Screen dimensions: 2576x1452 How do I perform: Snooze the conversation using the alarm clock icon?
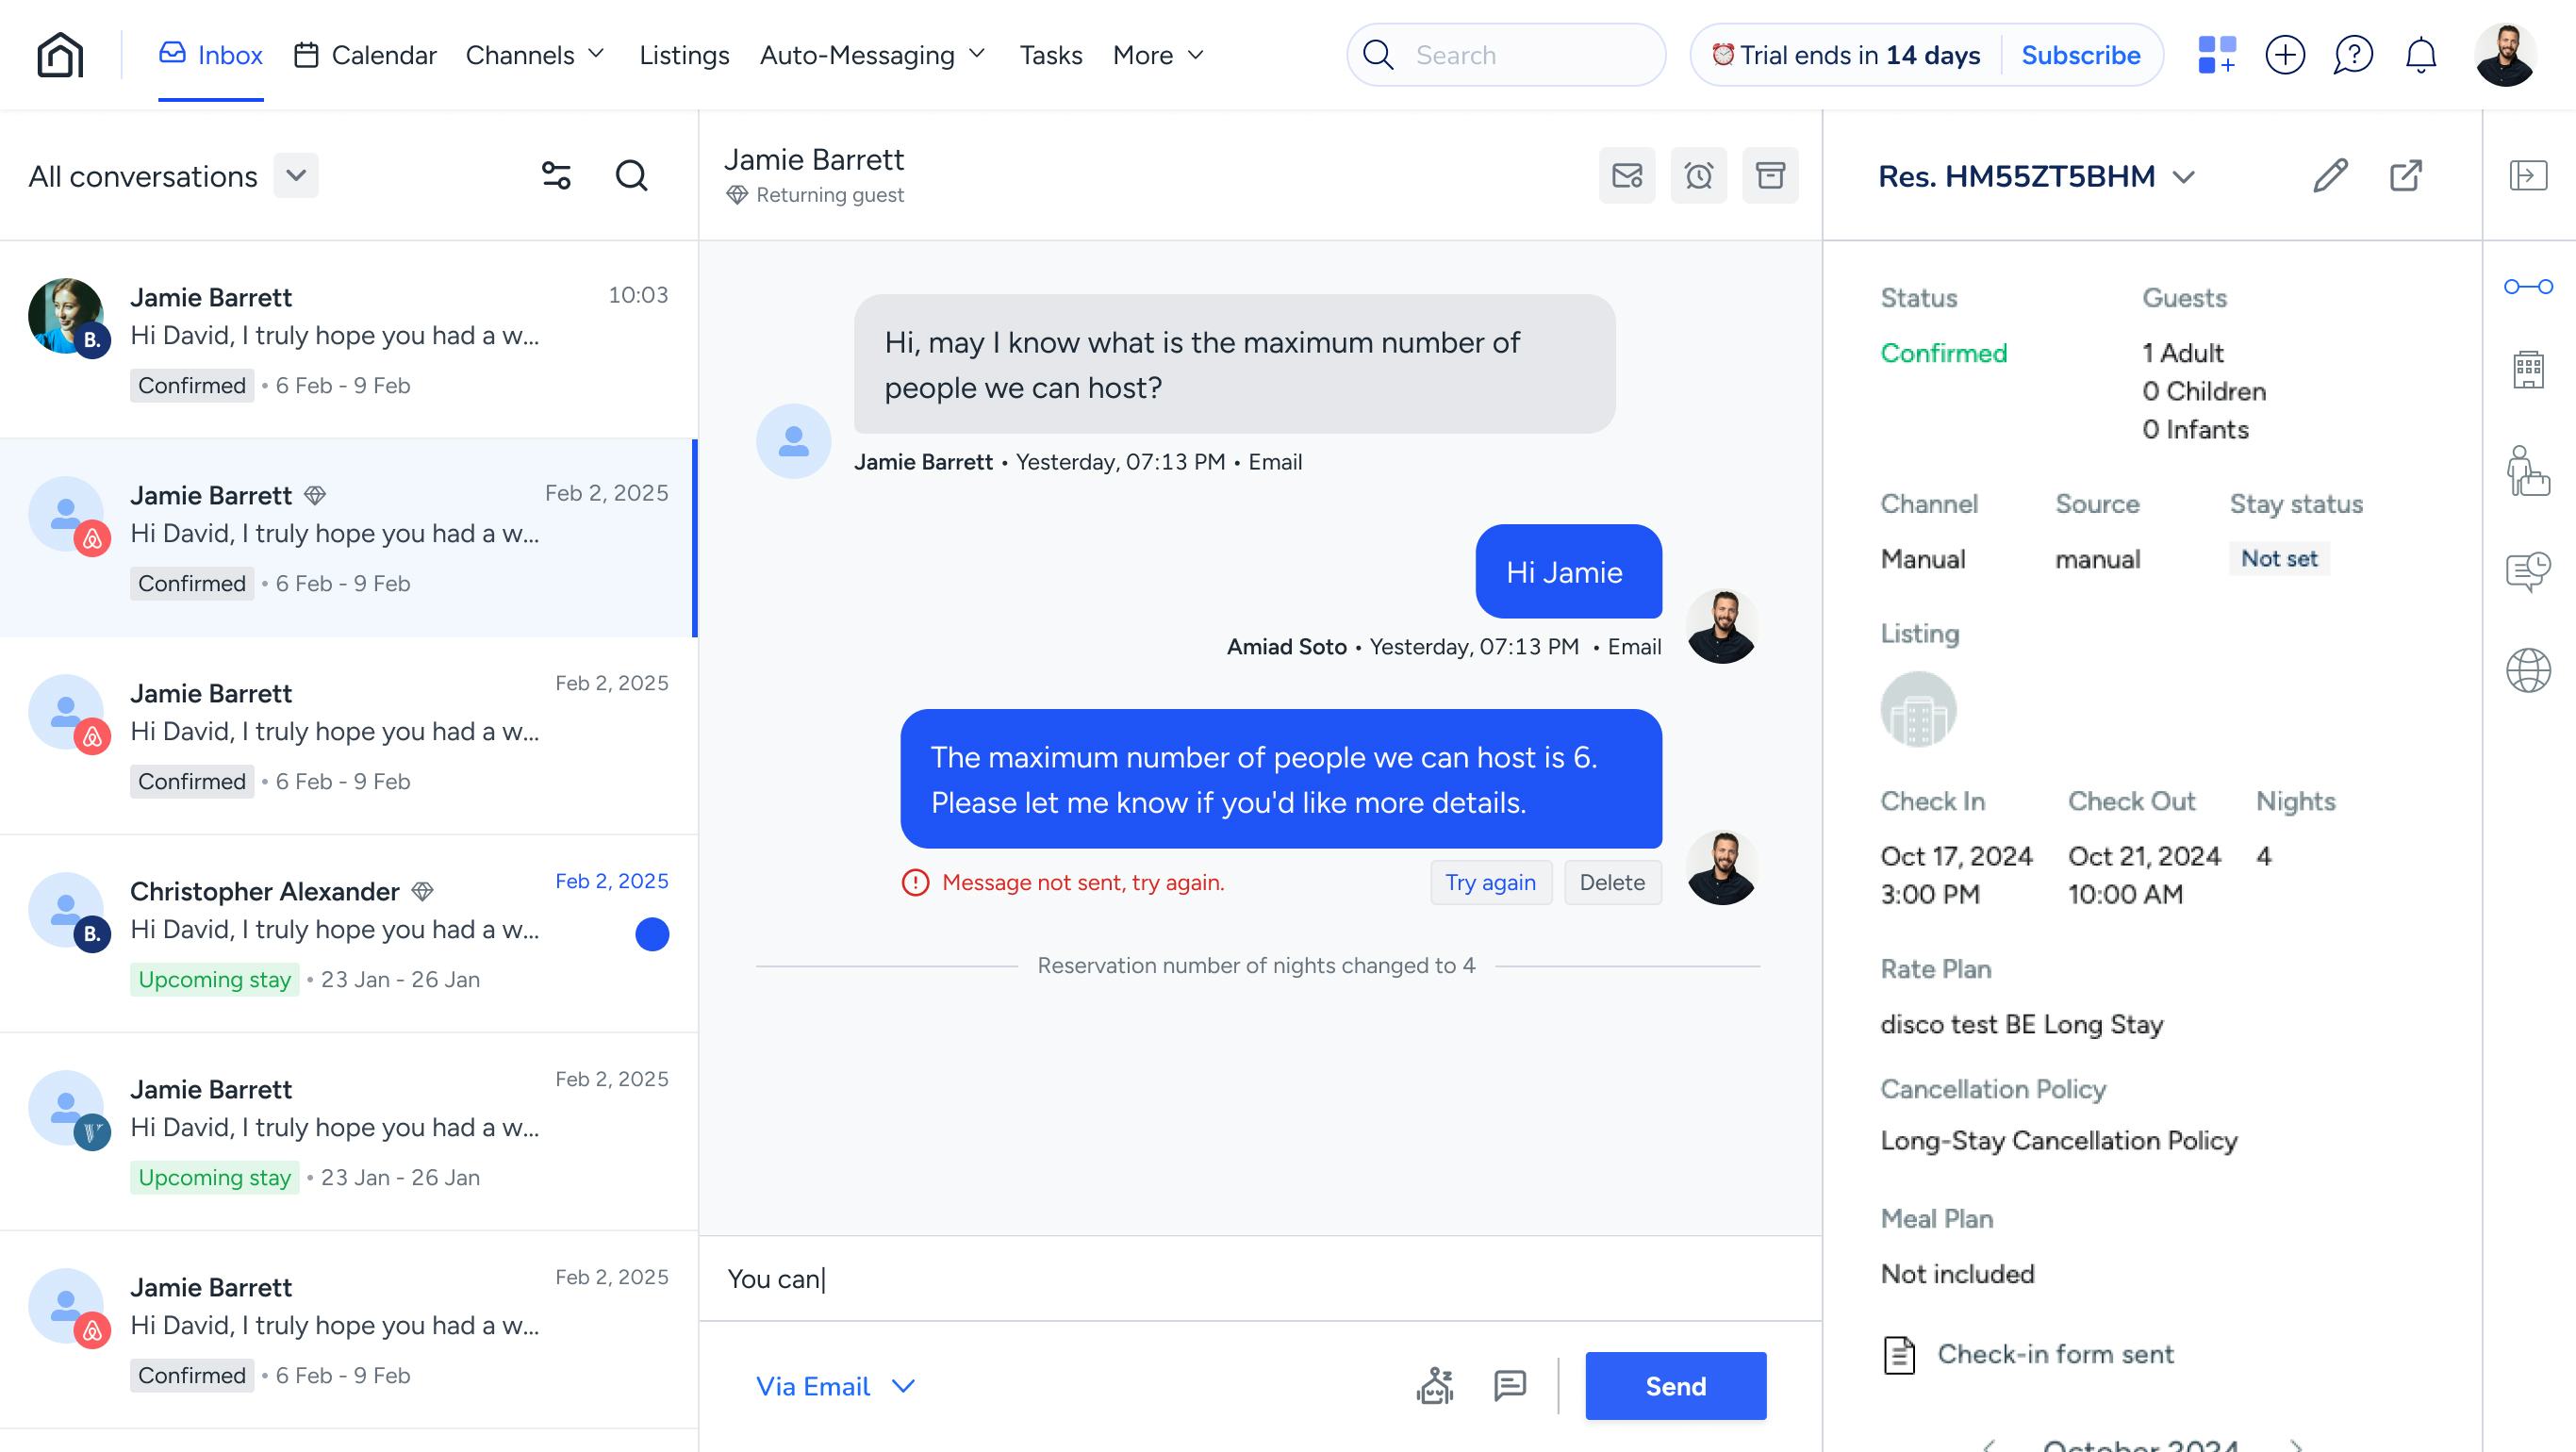pyautogui.click(x=1698, y=175)
